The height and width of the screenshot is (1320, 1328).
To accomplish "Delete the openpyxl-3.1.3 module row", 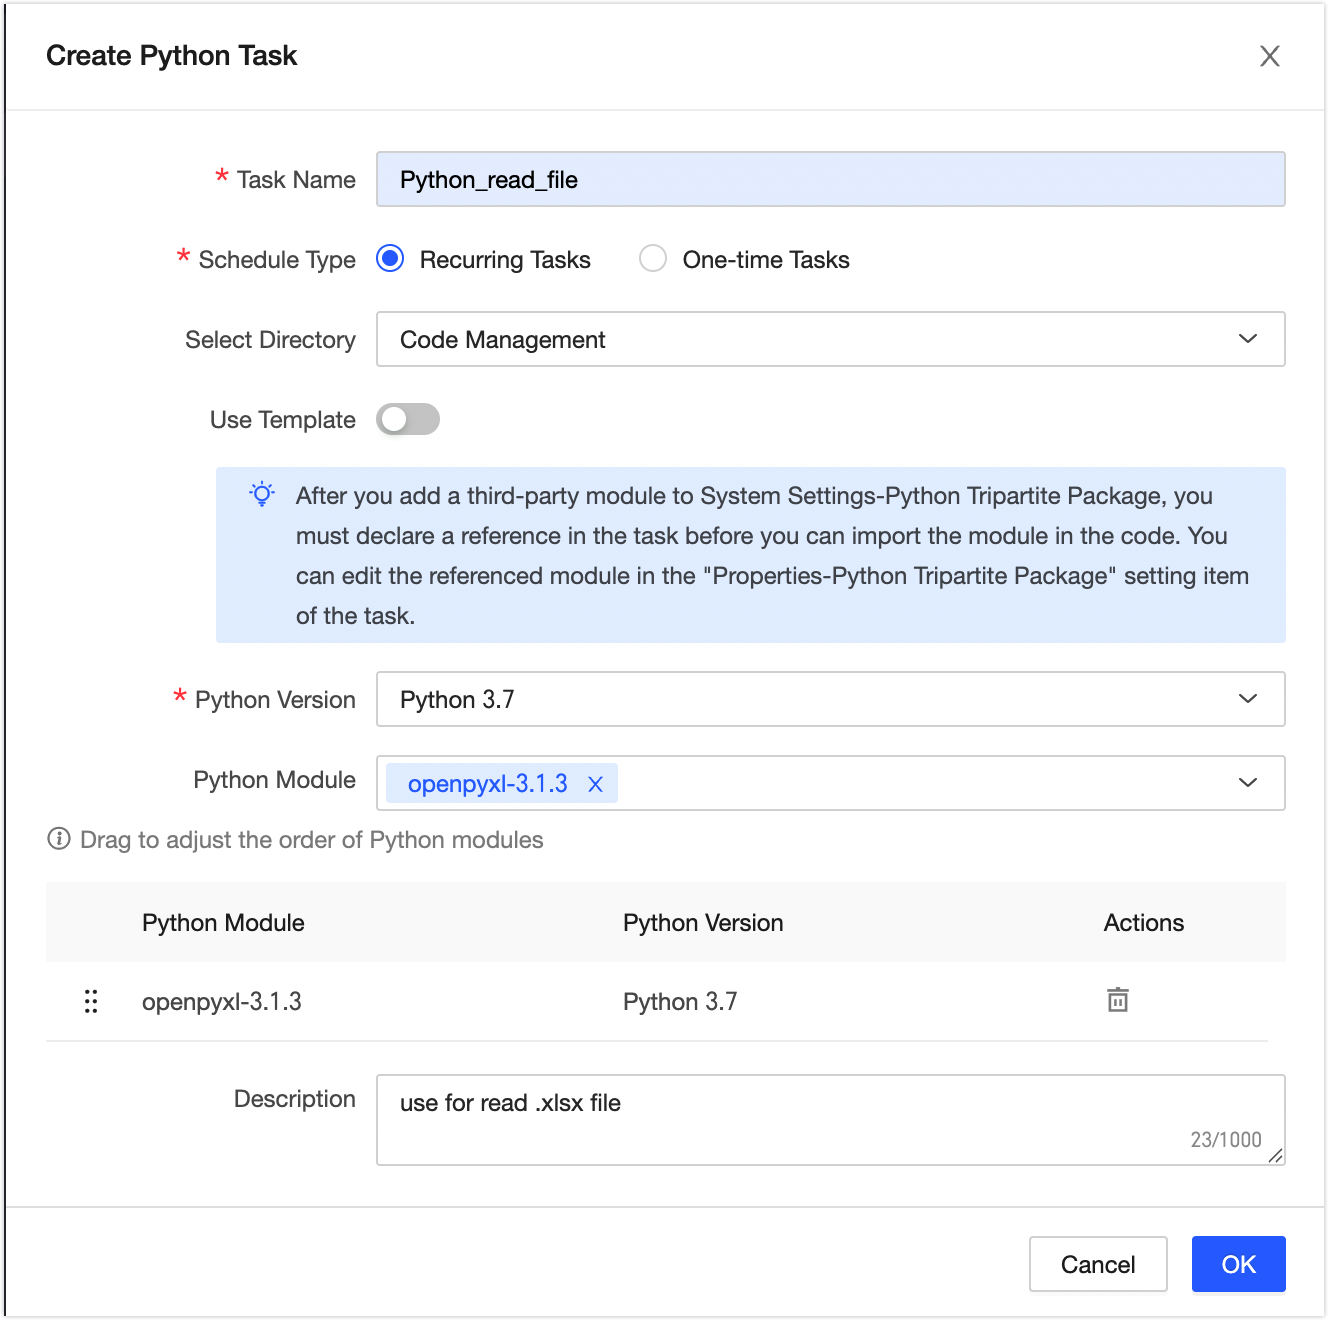I will point(1117,1000).
